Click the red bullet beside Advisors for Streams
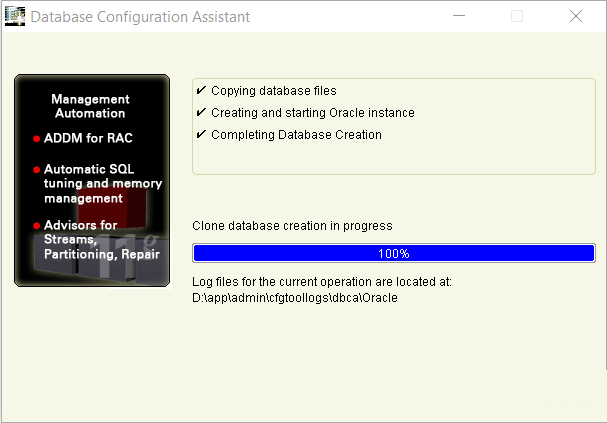The height and width of the screenshot is (423, 607). [36, 226]
